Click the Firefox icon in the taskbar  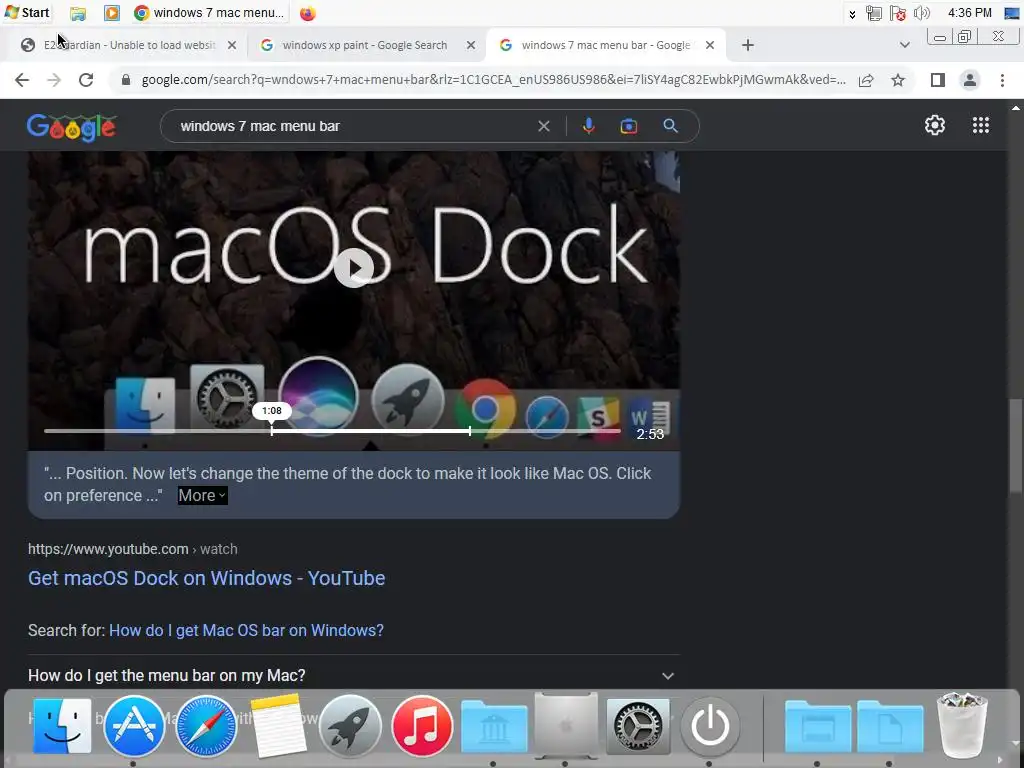click(x=308, y=13)
